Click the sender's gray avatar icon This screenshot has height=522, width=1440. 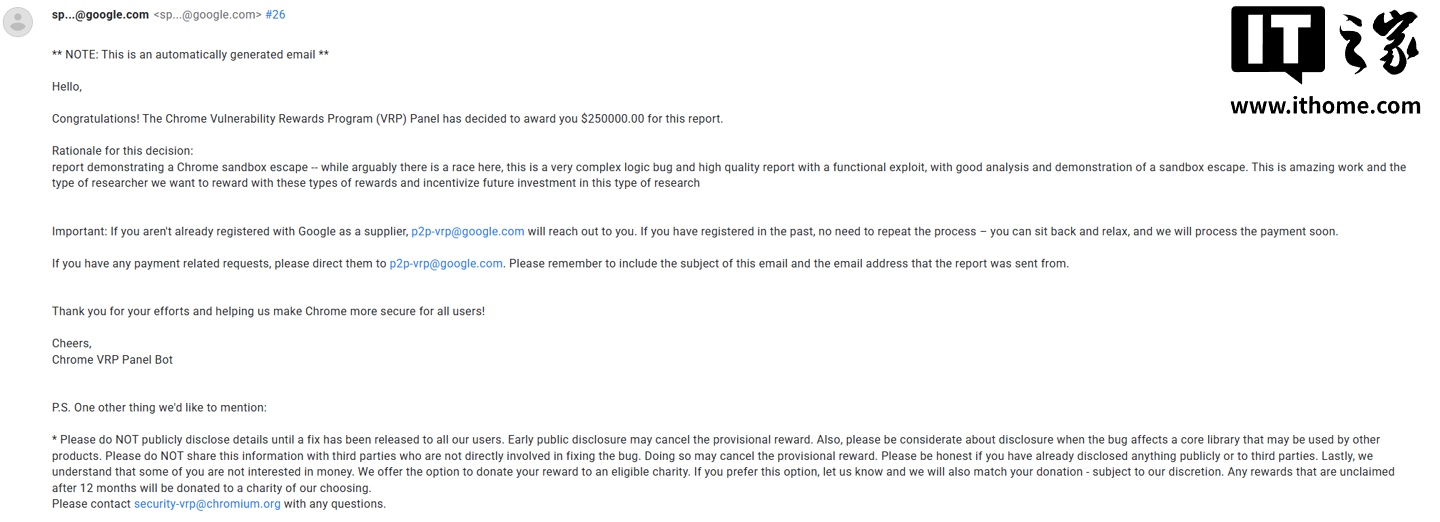tap(18, 20)
